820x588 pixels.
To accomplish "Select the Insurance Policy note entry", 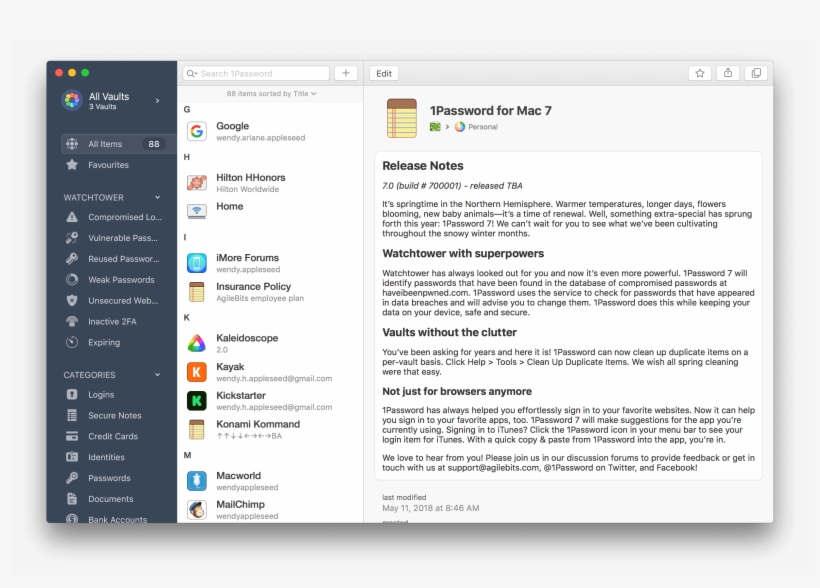I will point(270,292).
